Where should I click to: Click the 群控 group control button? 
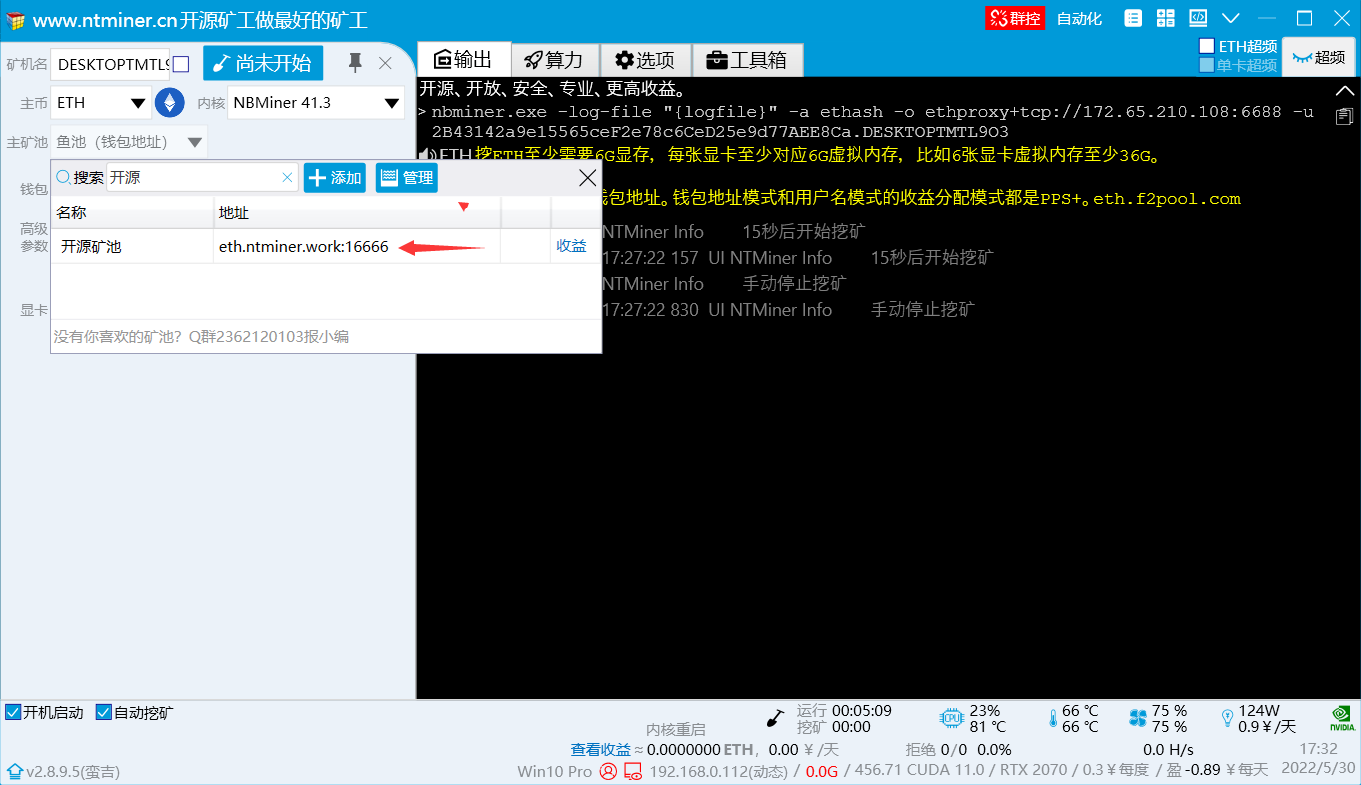click(1014, 18)
